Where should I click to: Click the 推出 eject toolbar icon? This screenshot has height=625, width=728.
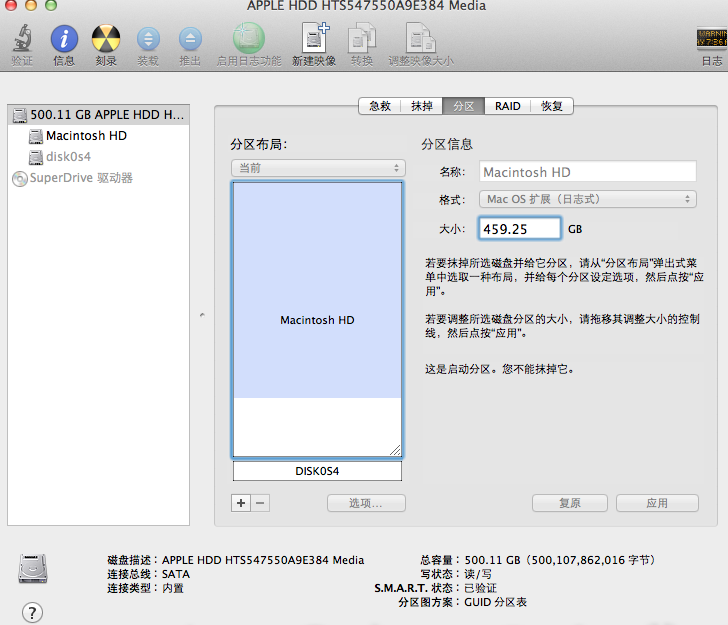click(x=190, y=39)
